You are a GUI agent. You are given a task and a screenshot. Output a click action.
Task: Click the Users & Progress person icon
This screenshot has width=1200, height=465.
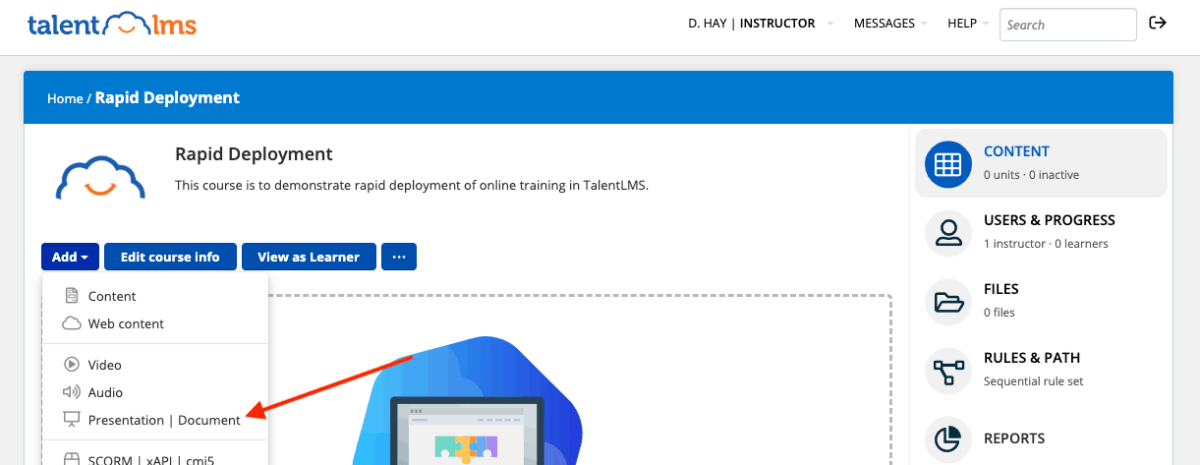coord(948,232)
